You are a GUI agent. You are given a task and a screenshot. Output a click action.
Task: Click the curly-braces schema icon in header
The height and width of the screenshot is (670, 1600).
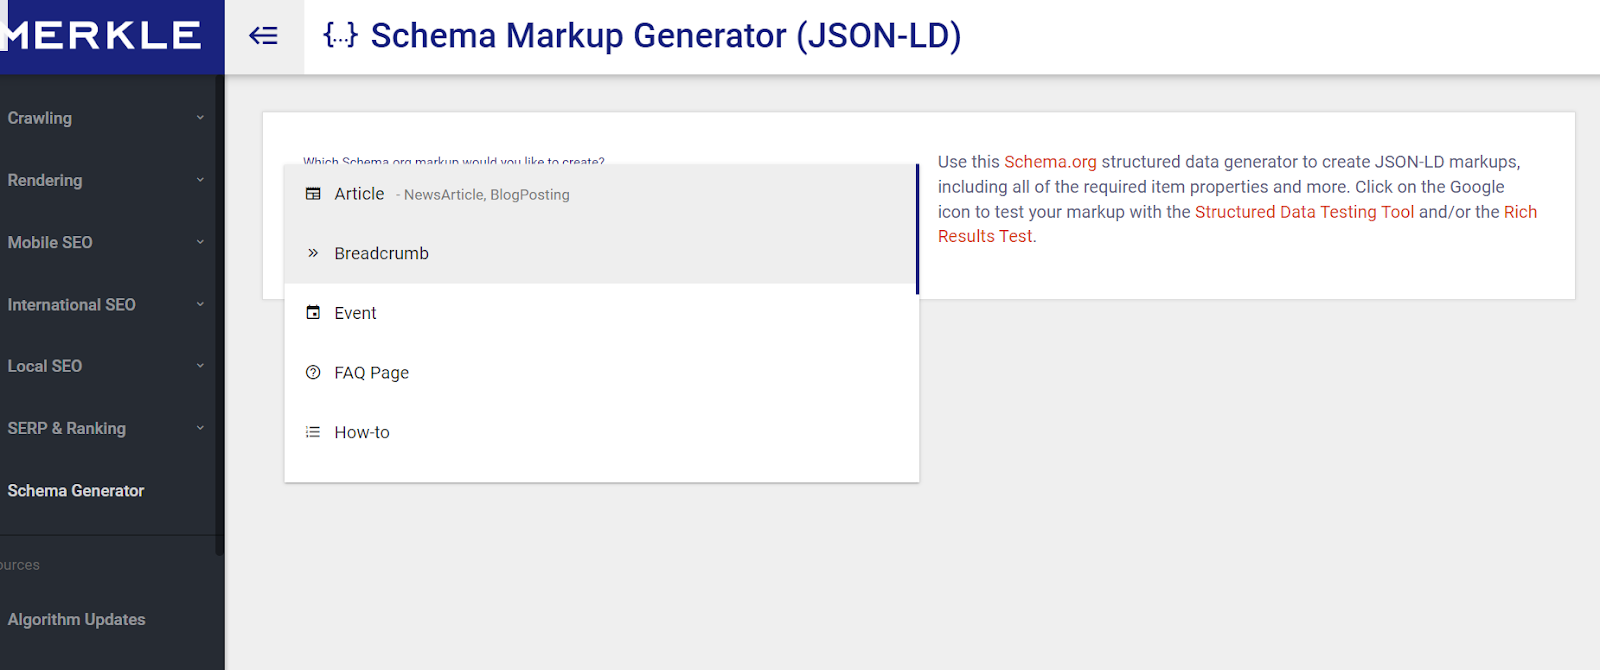pyautogui.click(x=340, y=36)
